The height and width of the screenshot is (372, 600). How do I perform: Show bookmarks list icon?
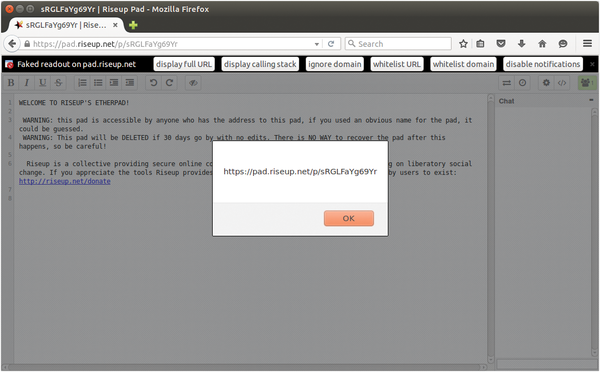480,44
